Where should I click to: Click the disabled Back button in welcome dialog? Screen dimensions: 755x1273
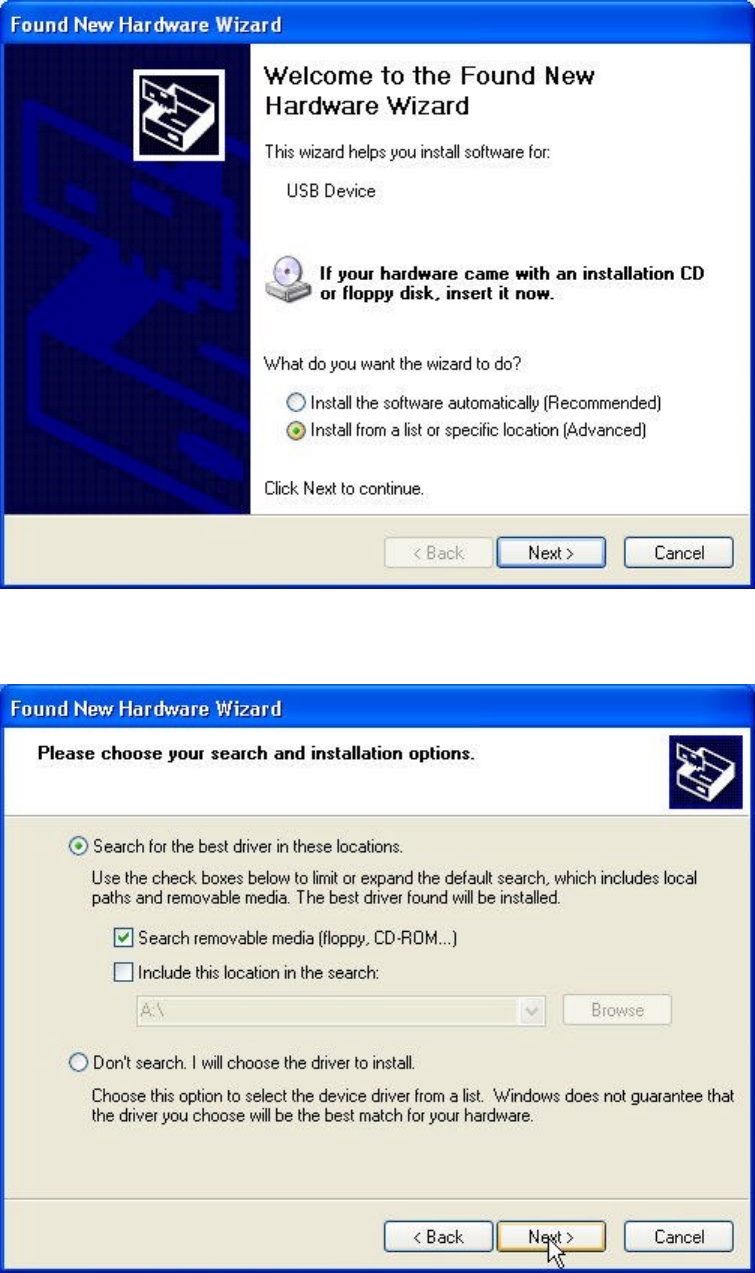coord(438,553)
